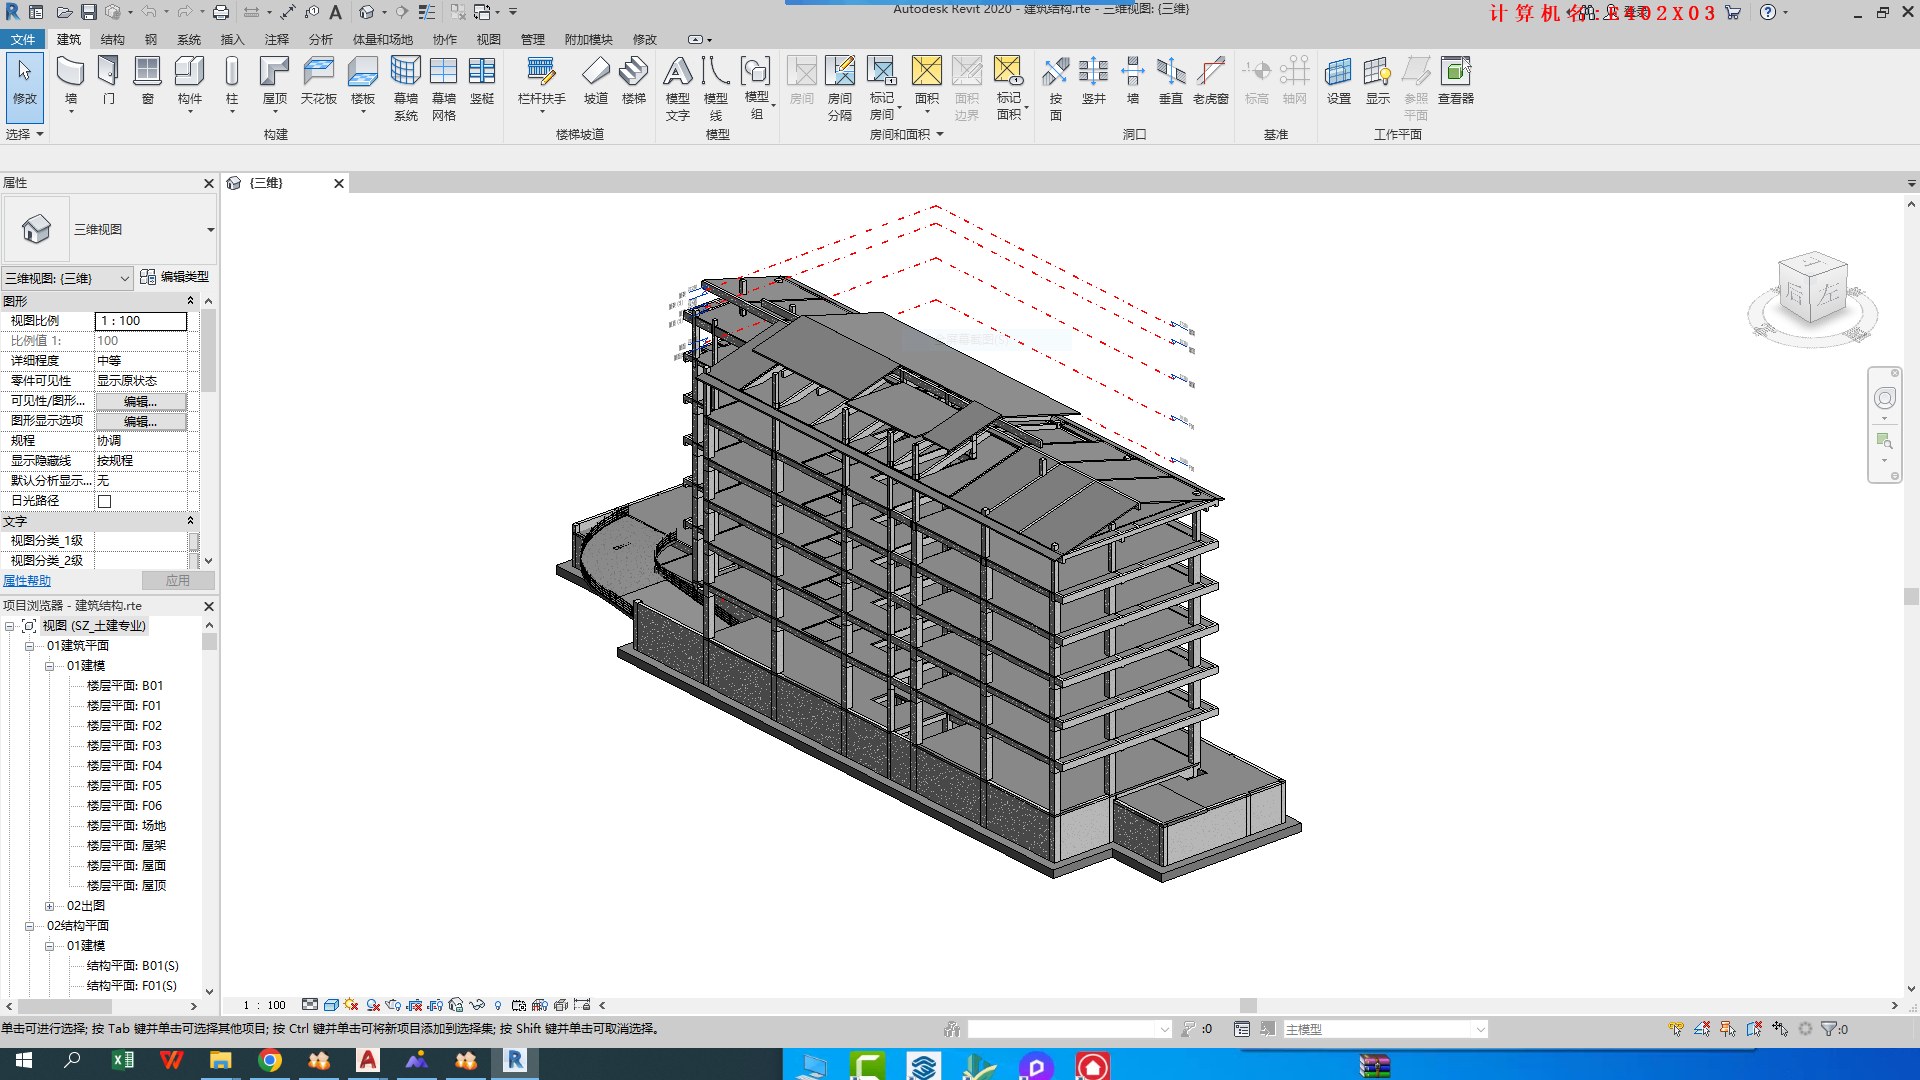Open the work plane Viewer (查看器)
Viewport: 1920px width, 1080px height.
click(1456, 80)
